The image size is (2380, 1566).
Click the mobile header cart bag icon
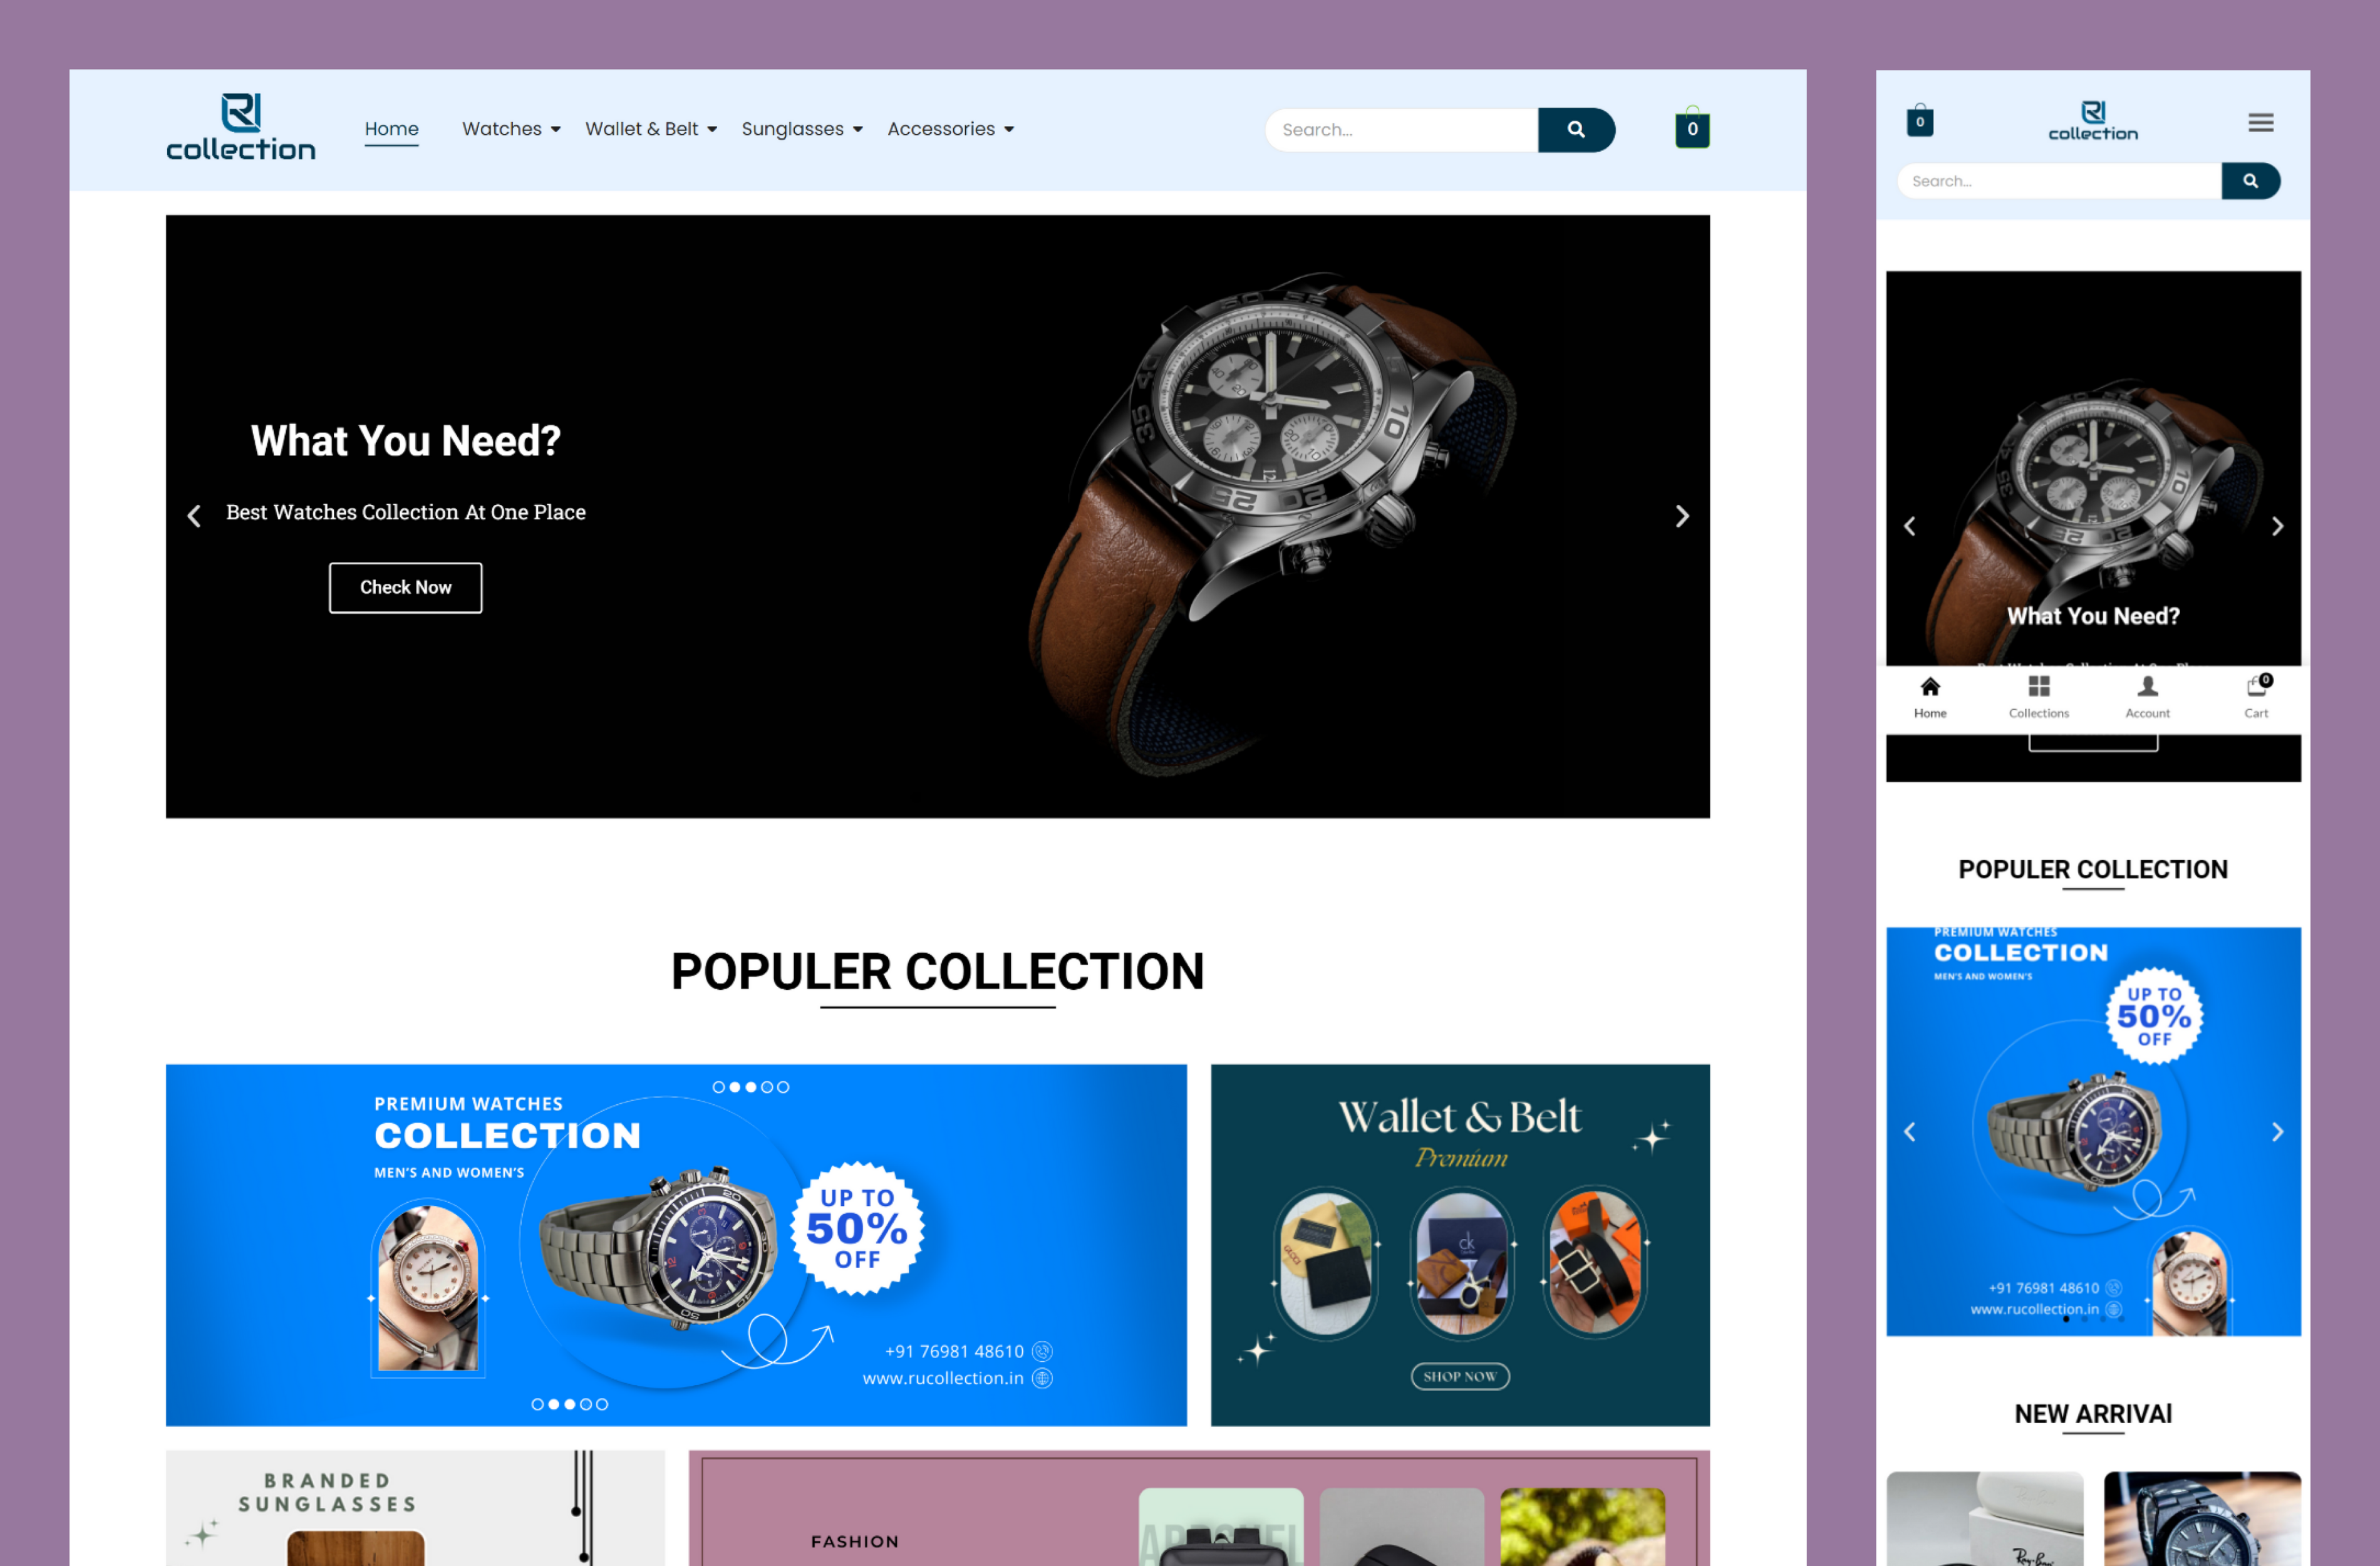[x=1919, y=121]
